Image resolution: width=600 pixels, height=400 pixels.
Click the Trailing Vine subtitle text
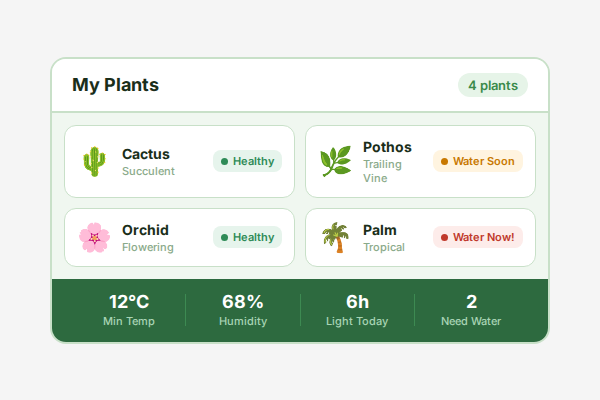[x=382, y=171]
